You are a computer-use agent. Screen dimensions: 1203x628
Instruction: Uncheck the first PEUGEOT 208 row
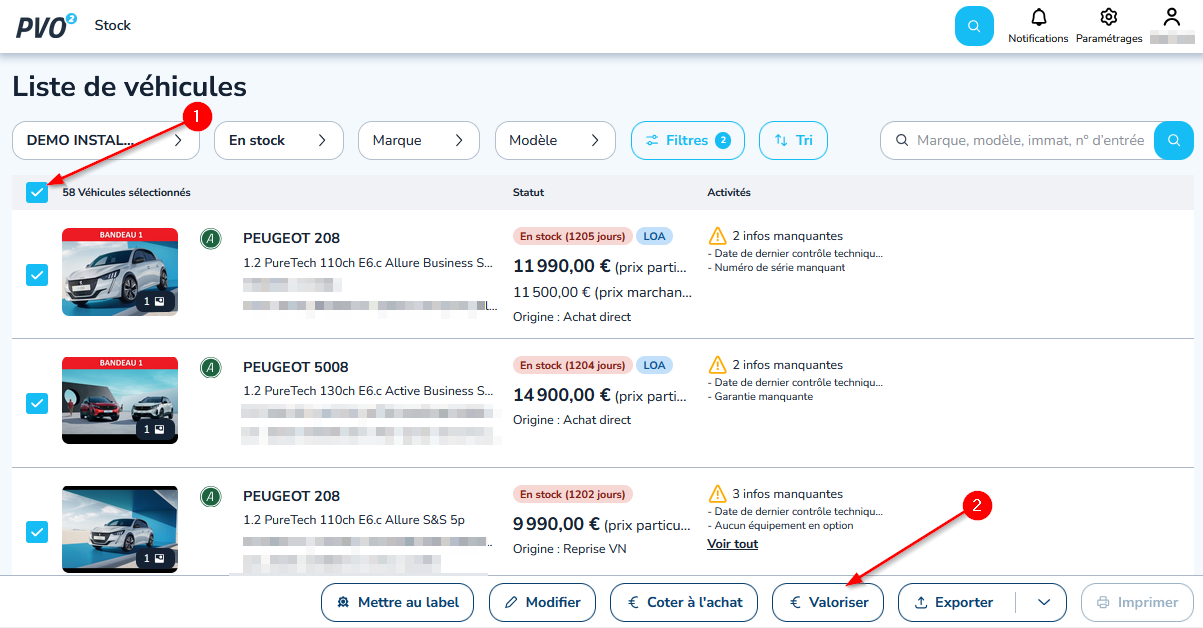[37, 274]
